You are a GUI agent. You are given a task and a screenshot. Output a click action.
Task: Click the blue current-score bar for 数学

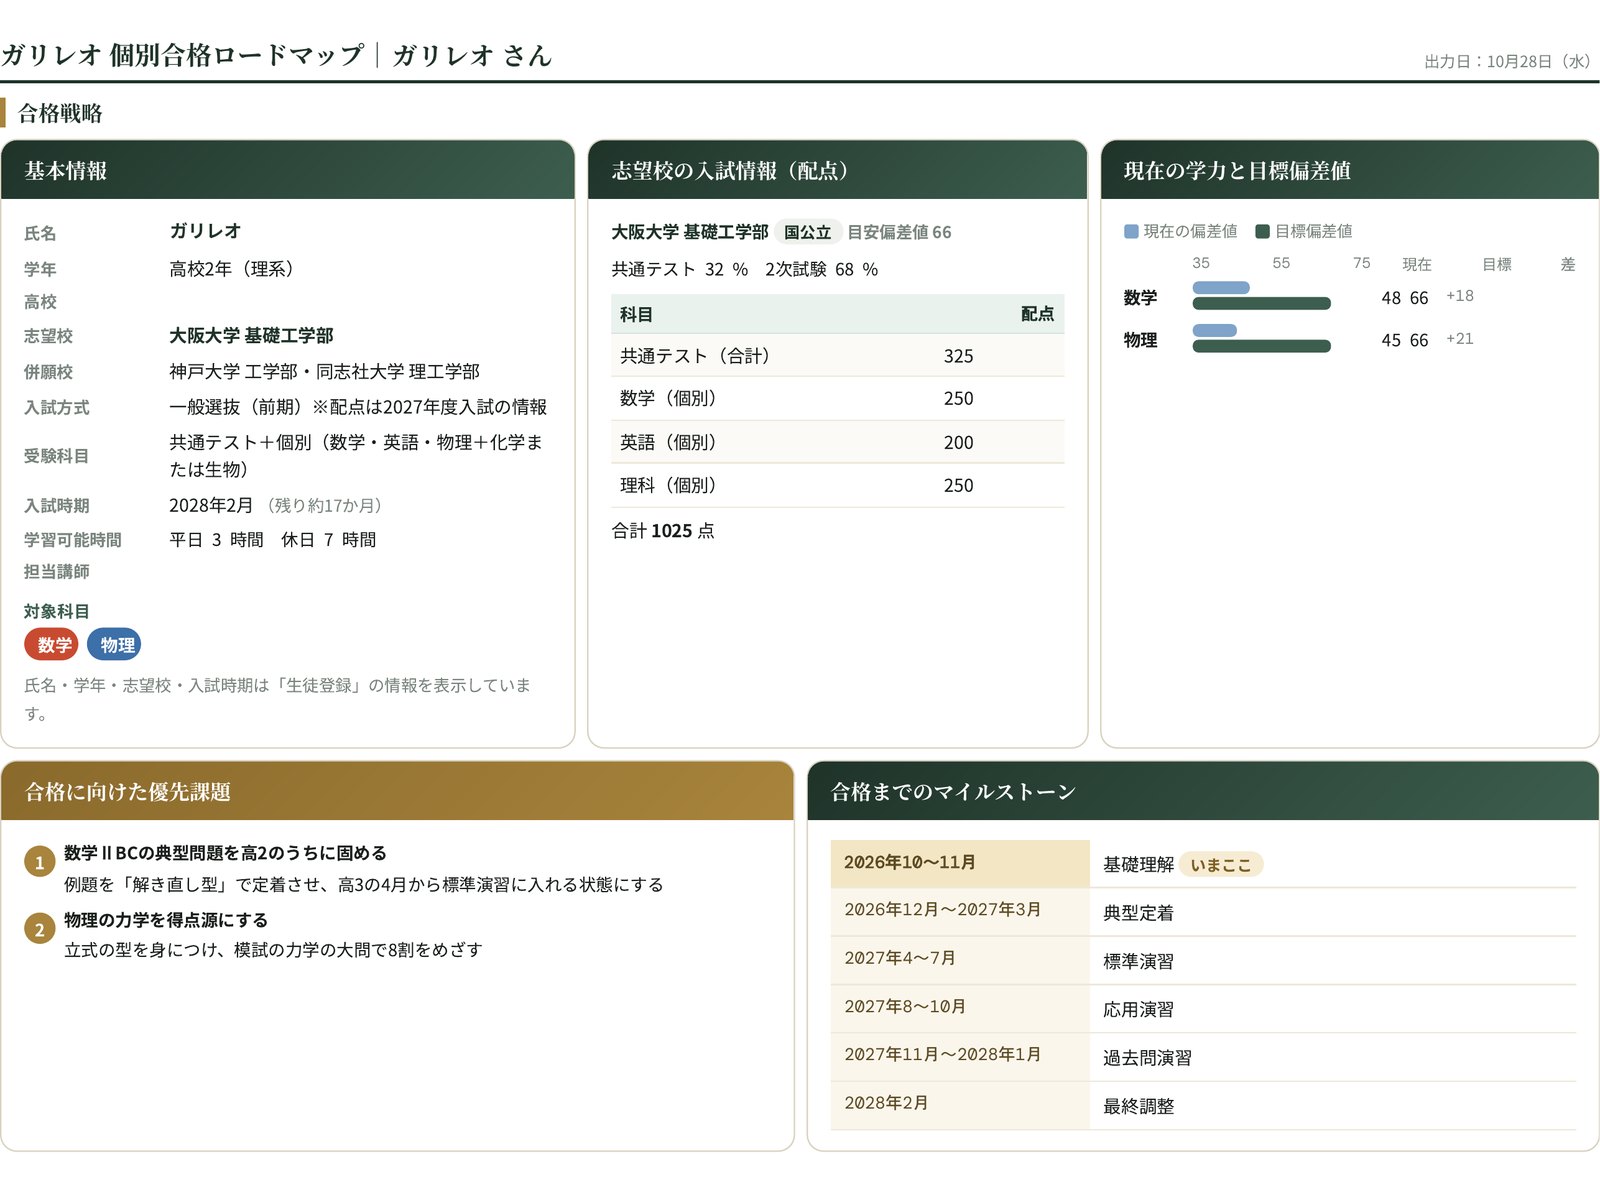click(x=1221, y=288)
